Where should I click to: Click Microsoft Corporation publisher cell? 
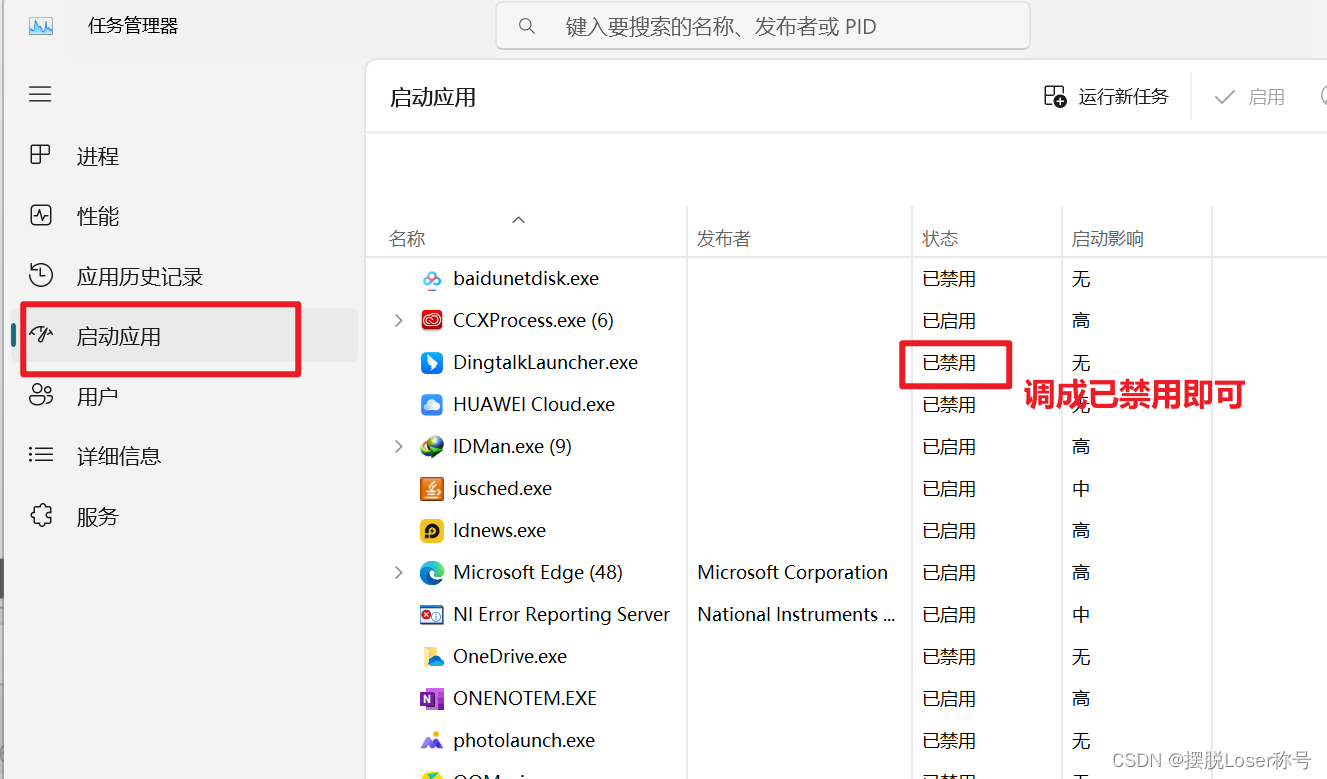[x=792, y=573]
